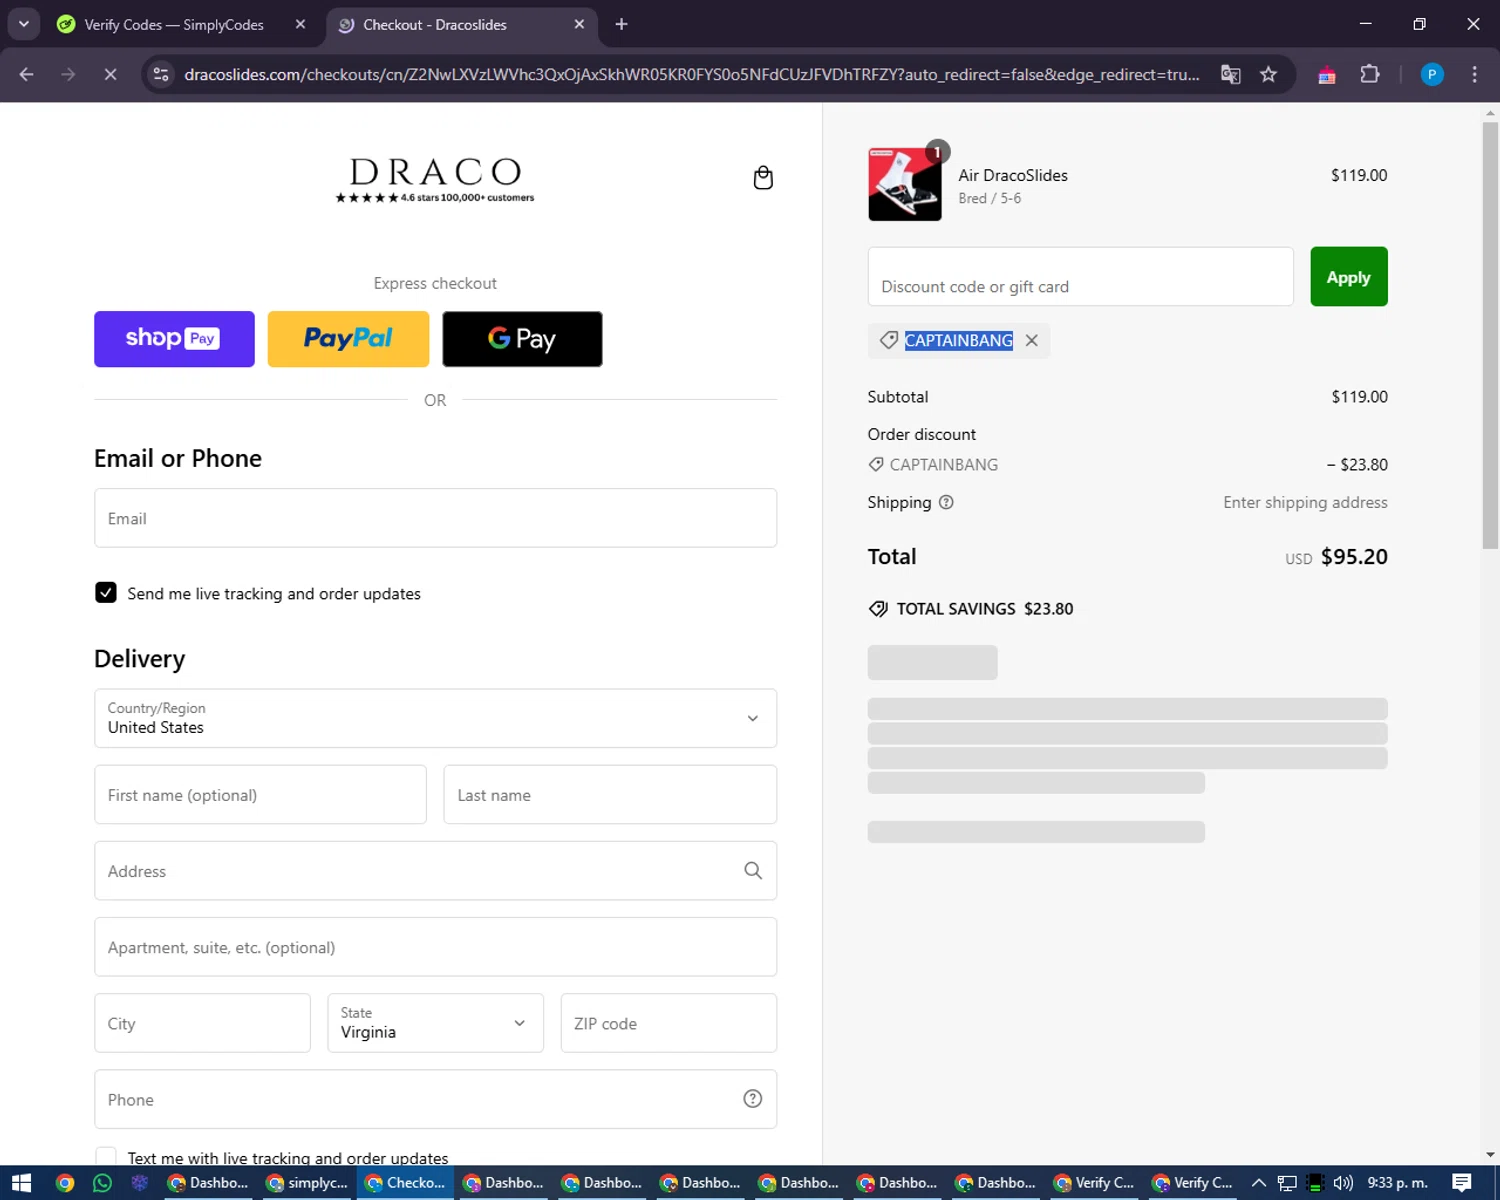Click the DRACO store logo
The image size is (1500, 1200).
pos(435,179)
